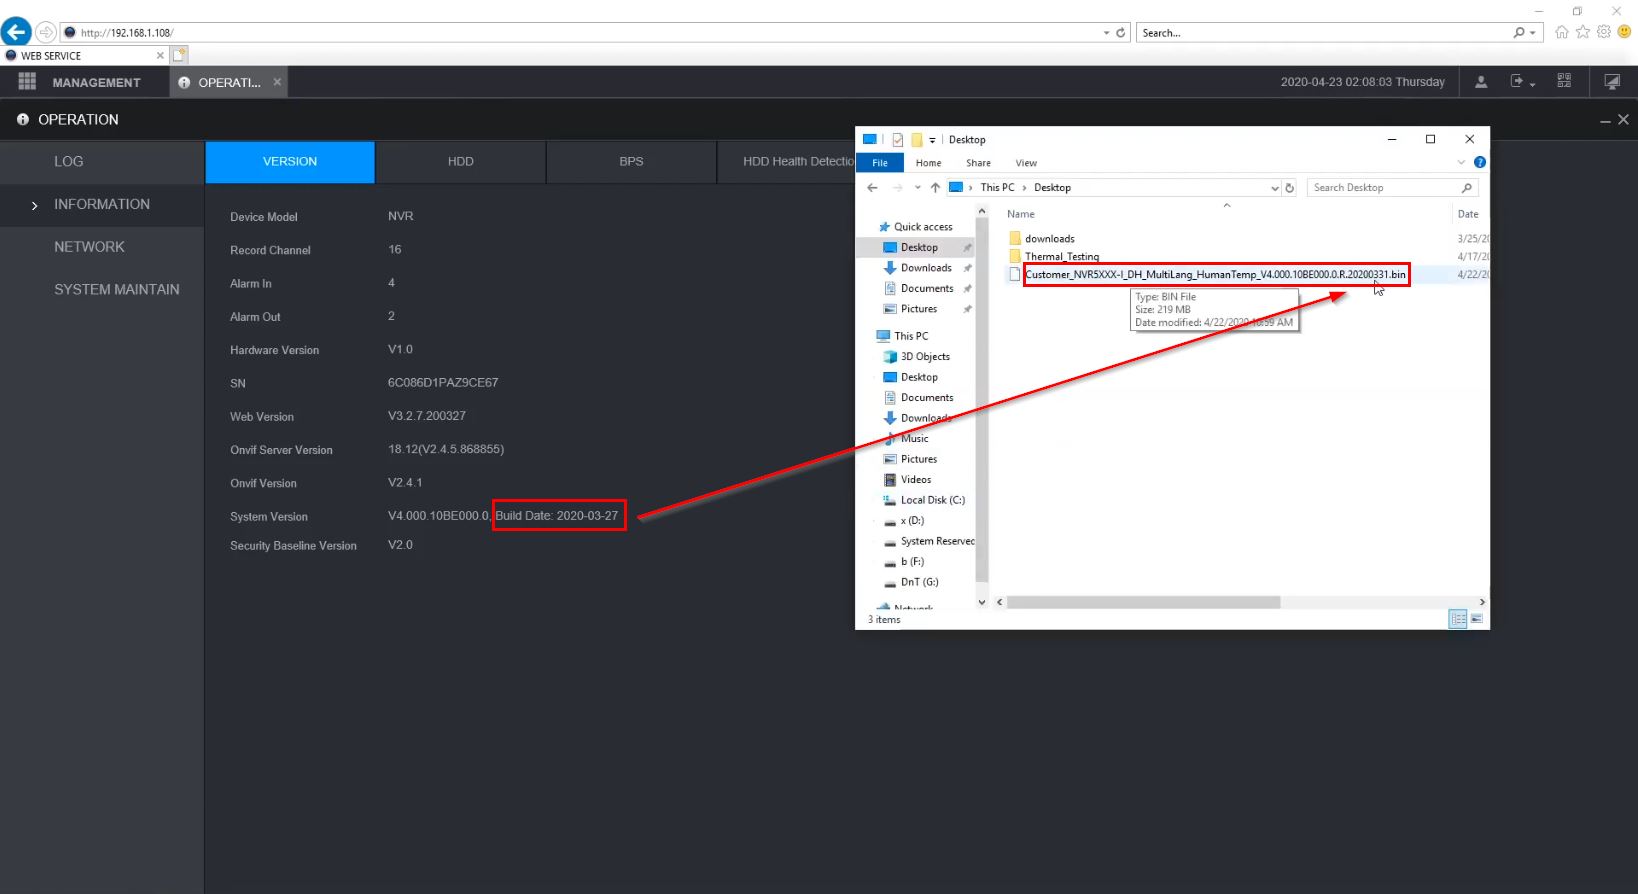This screenshot has height=894, width=1638.
Task: Switch to the BPS tab
Action: 631,162
